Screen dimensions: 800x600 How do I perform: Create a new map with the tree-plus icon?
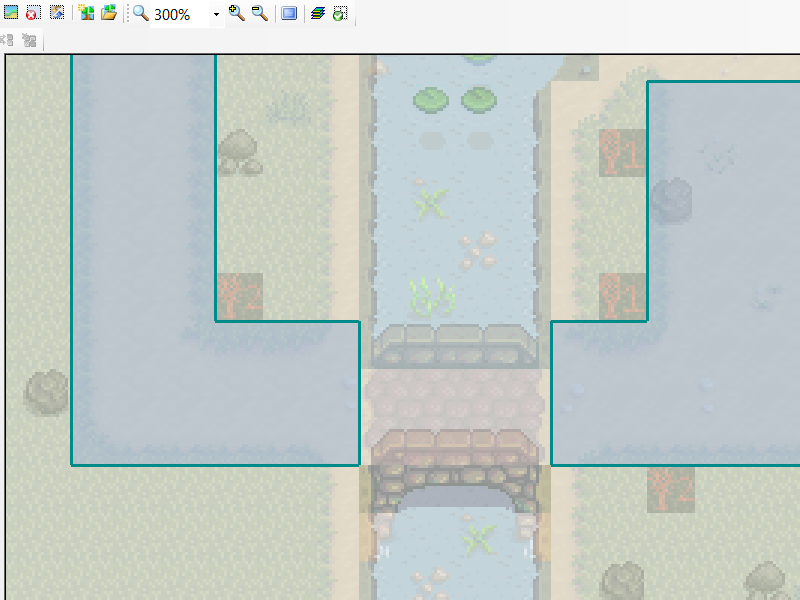click(86, 14)
